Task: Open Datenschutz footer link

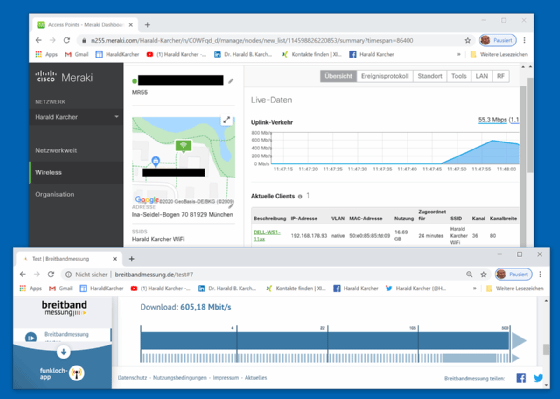Action: pyautogui.click(x=132, y=378)
